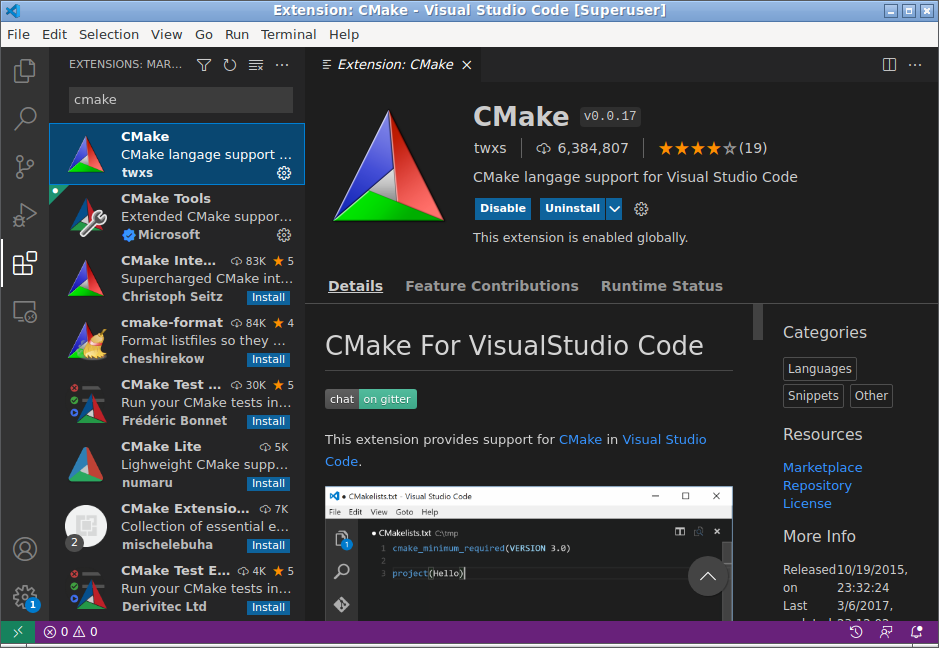Open the View menu

click(166, 35)
